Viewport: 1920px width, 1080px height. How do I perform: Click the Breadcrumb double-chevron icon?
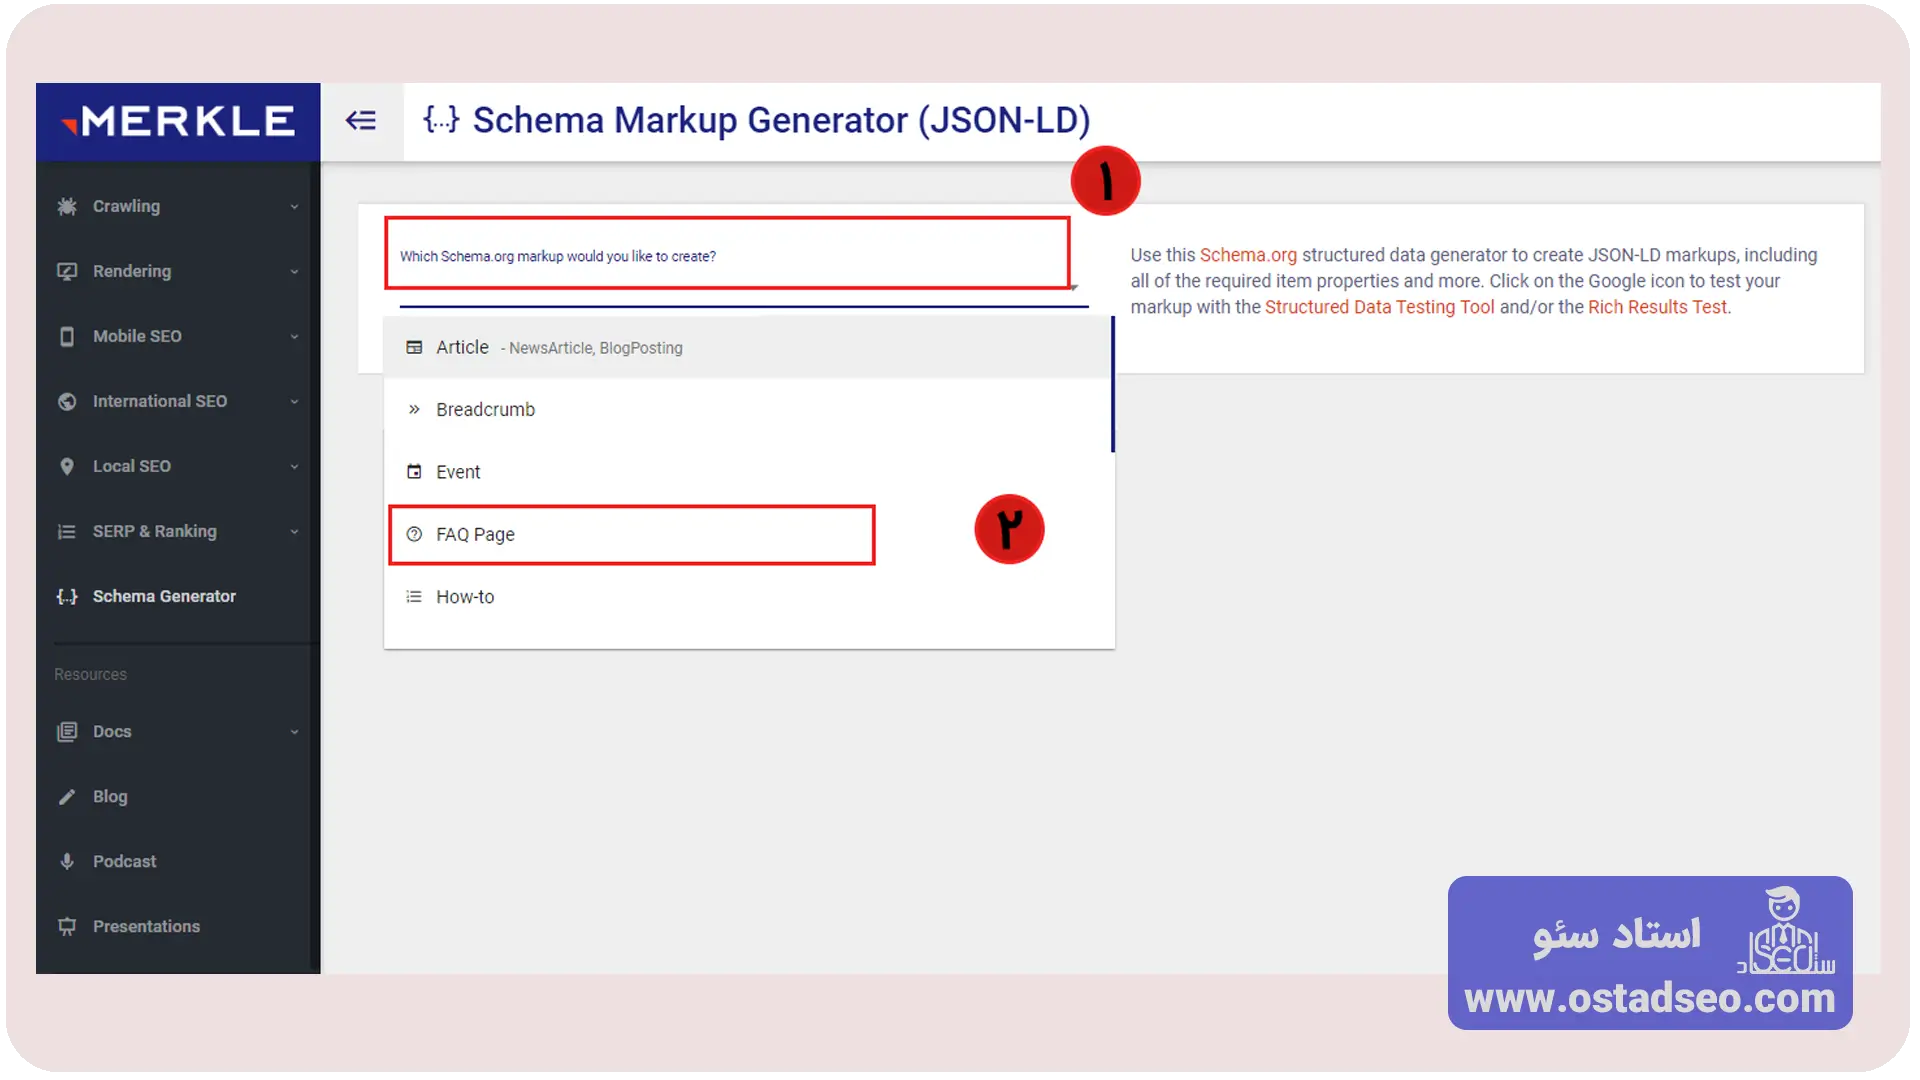click(414, 409)
